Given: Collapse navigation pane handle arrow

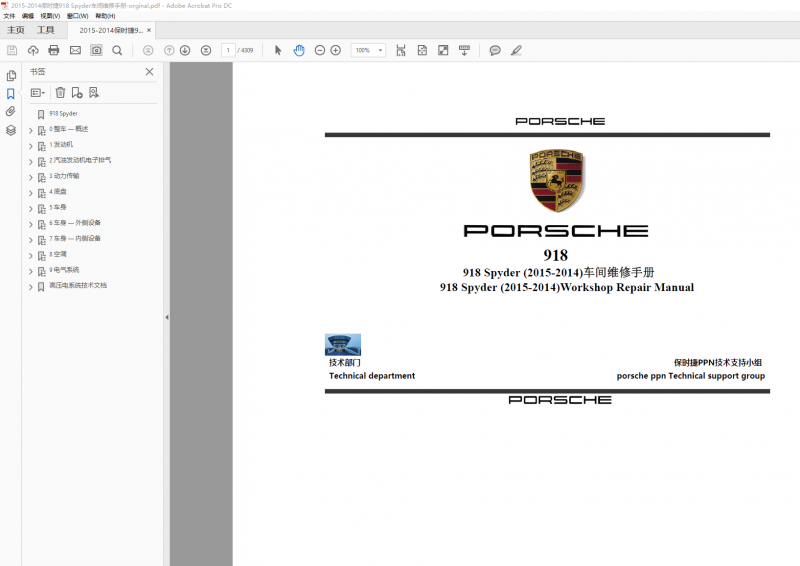Looking at the screenshot, I should coord(167,317).
